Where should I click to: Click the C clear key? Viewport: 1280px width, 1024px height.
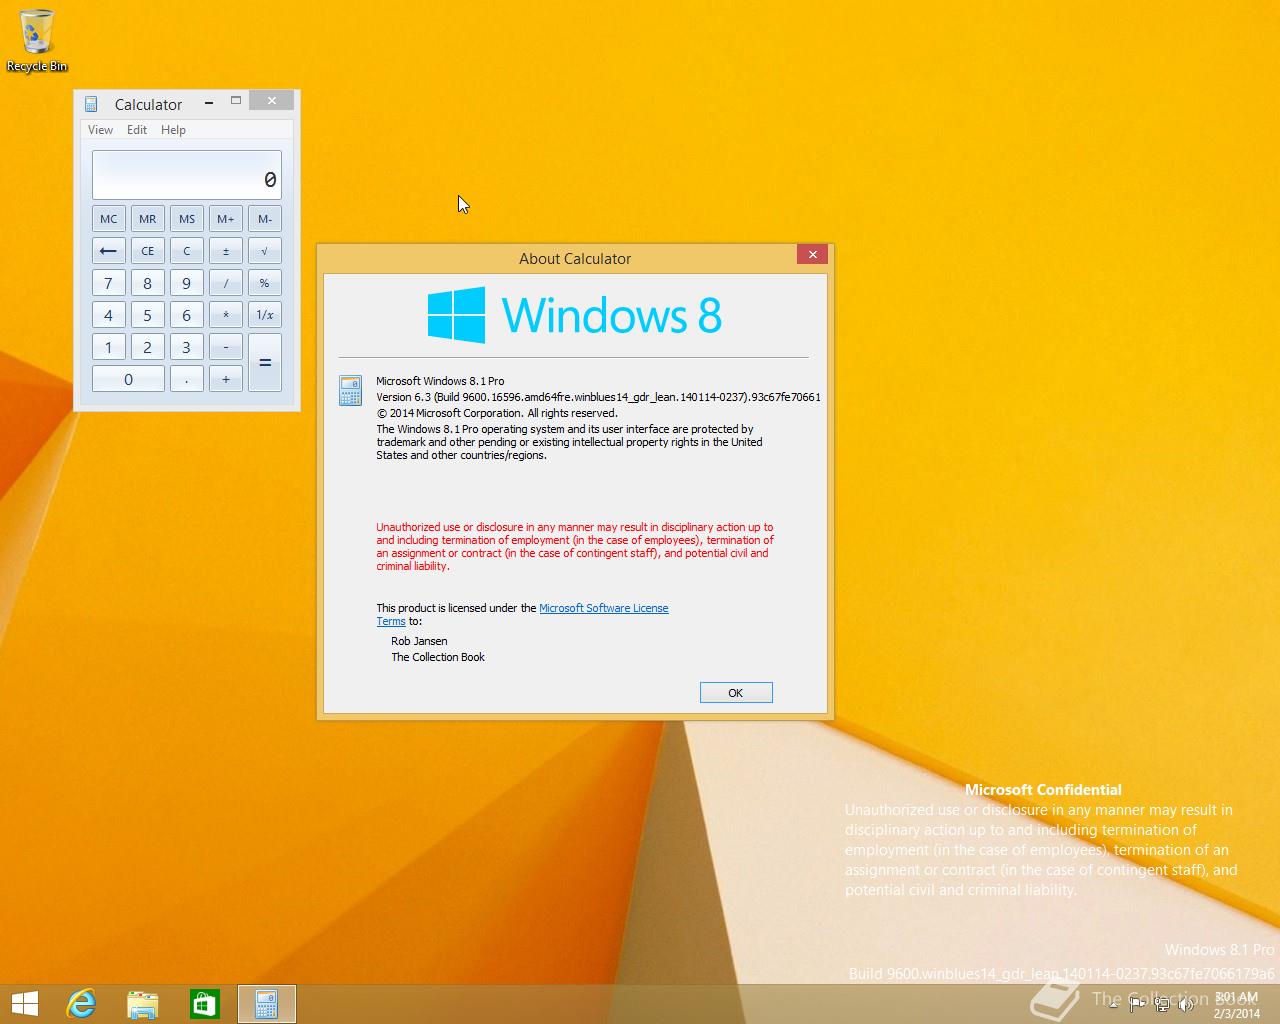pyautogui.click(x=187, y=251)
